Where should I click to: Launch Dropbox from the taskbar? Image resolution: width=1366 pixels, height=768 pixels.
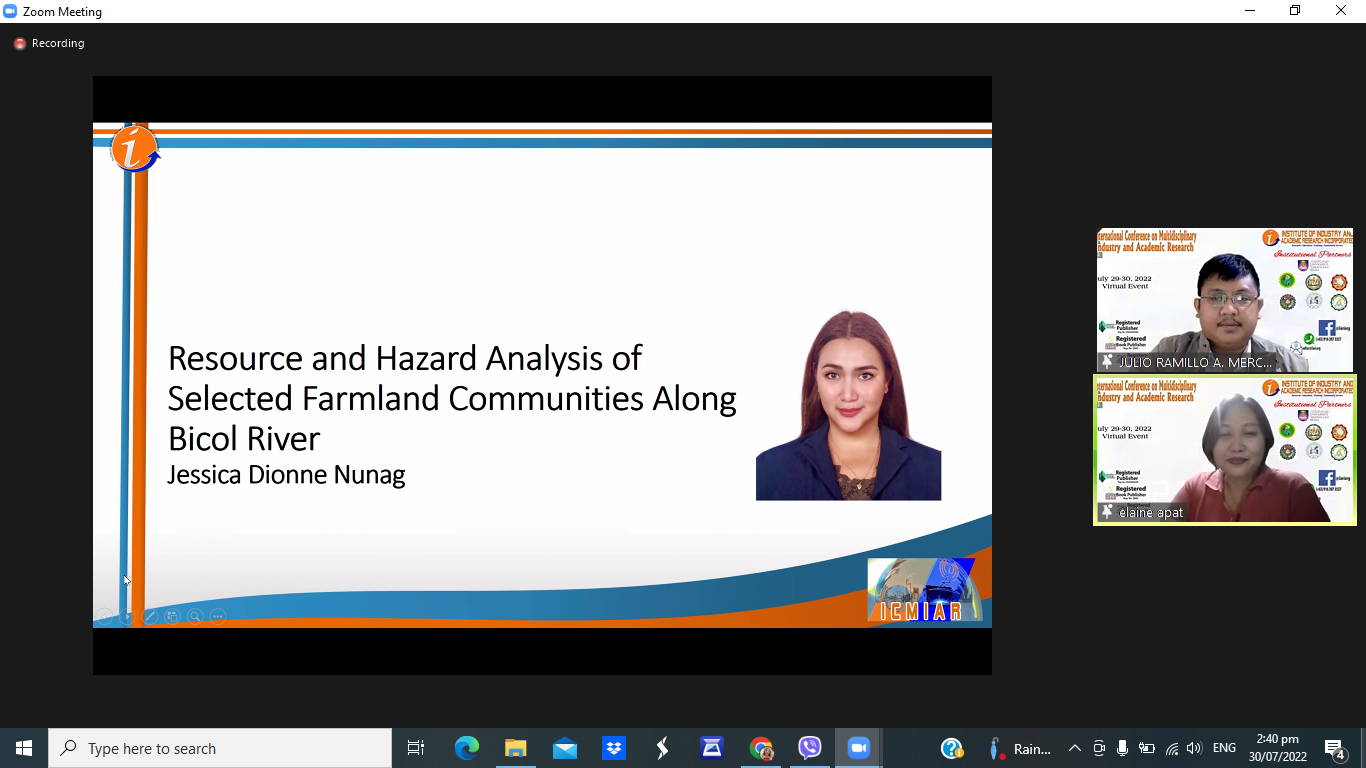[614, 748]
